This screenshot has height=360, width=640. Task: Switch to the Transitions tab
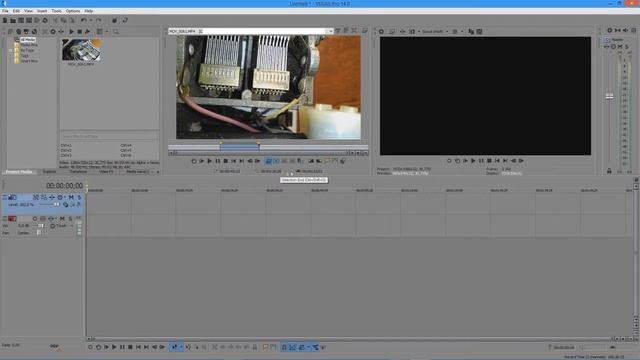[78, 172]
